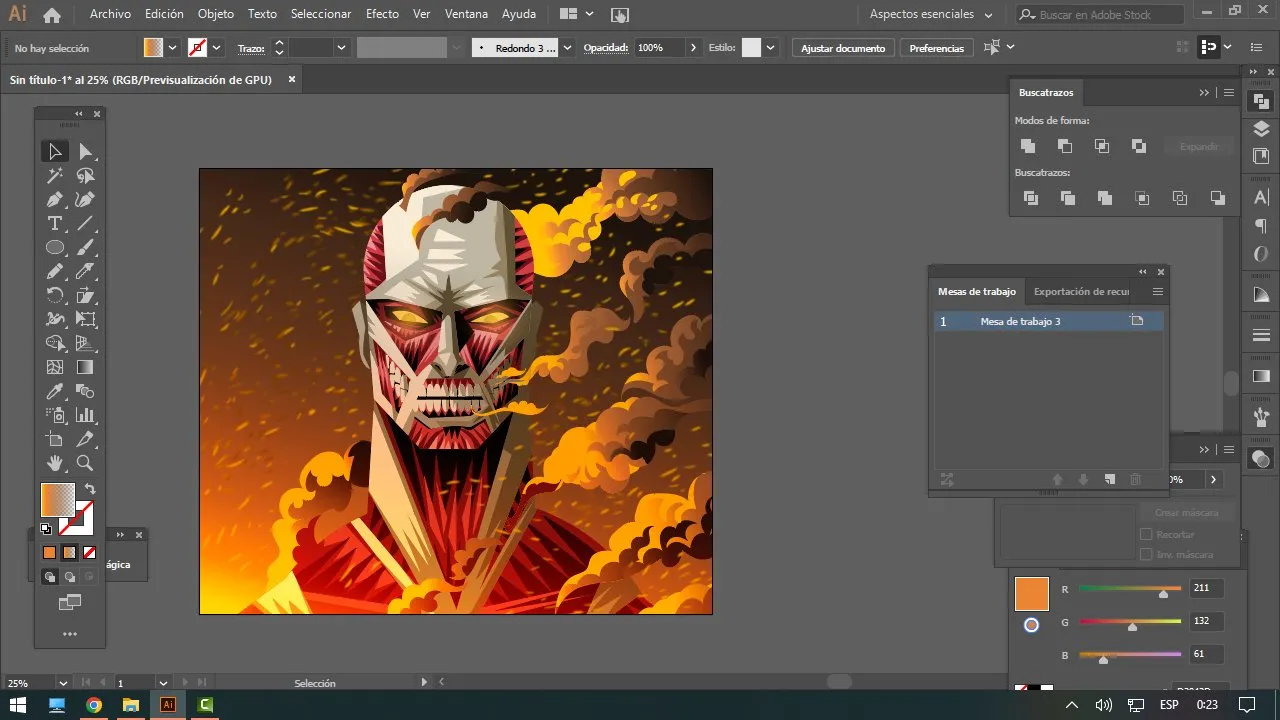
Task: Select the Slice tool
Action: pos(86,440)
